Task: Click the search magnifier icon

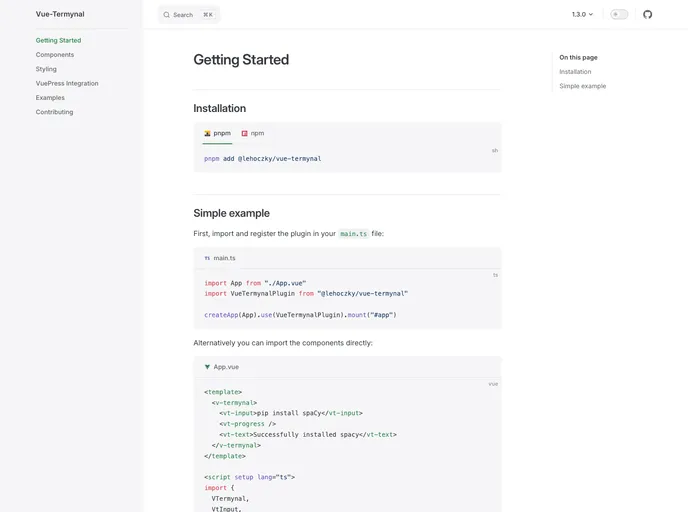Action: point(167,15)
